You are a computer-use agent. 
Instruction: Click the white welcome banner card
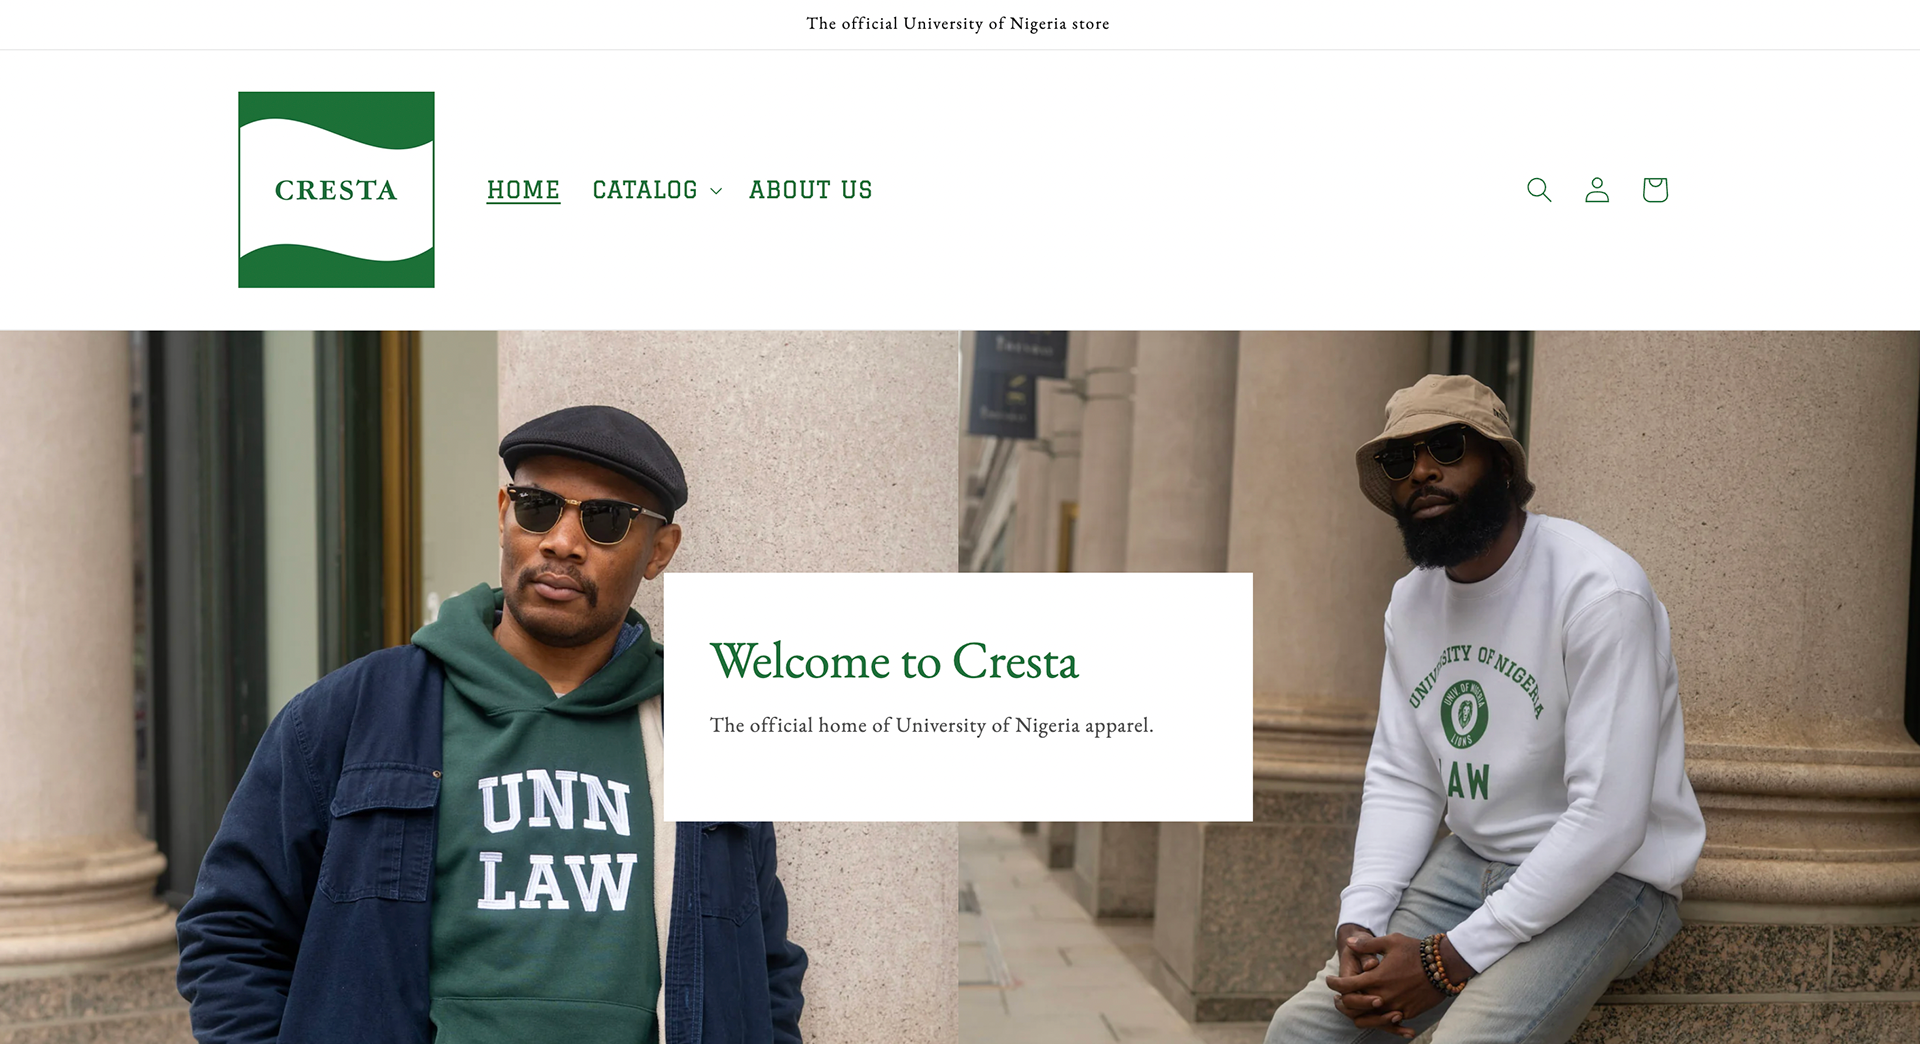click(958, 697)
